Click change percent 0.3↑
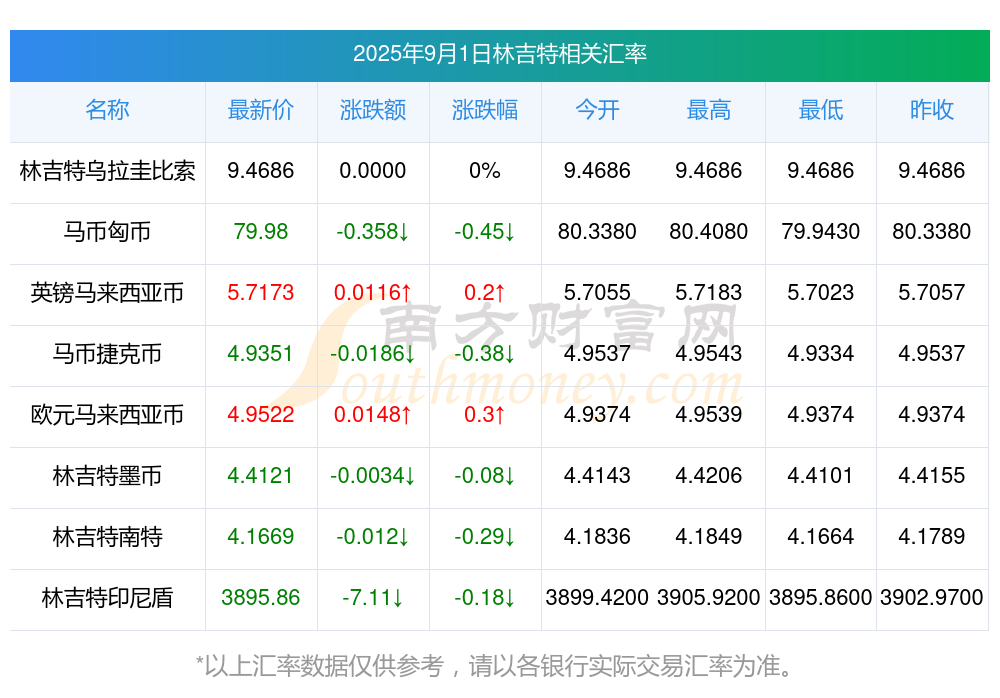Viewport: 1000px width, 698px height. (x=485, y=414)
